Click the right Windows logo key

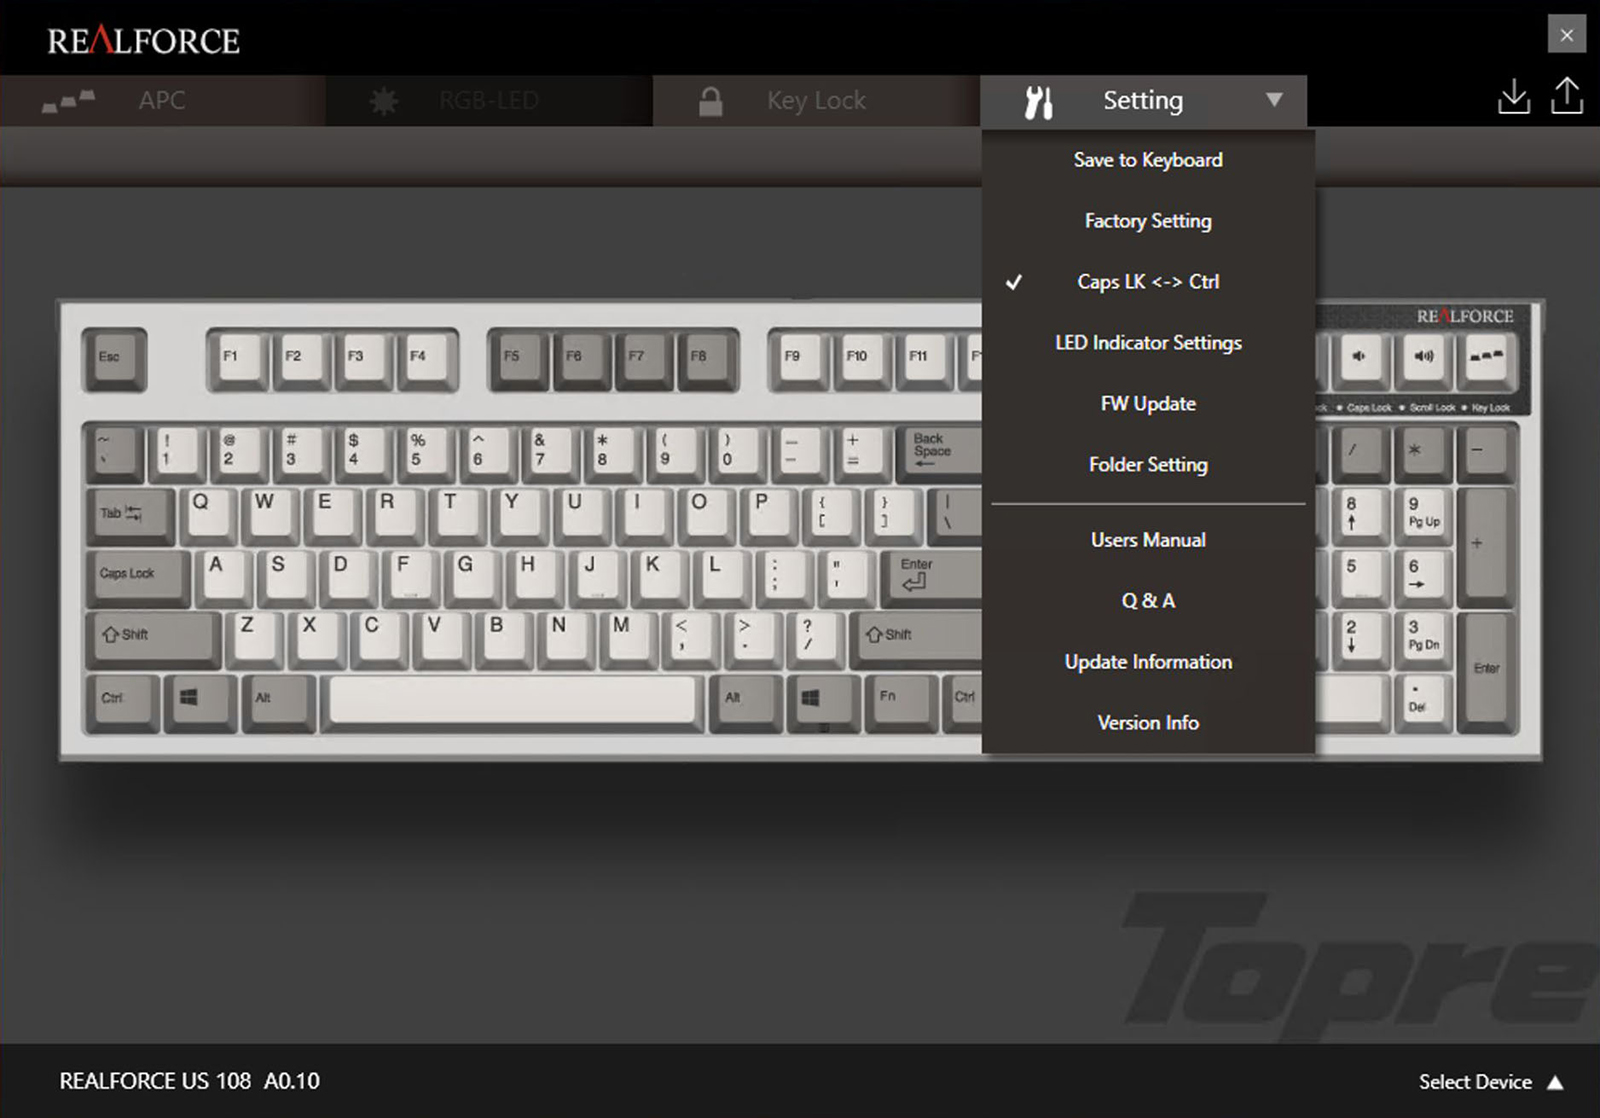[823, 703]
